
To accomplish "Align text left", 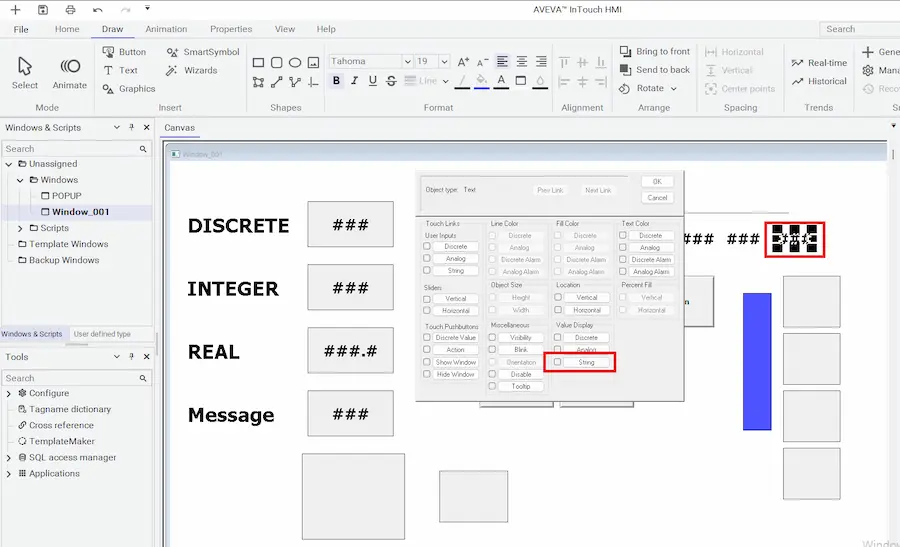I will [x=502, y=61].
